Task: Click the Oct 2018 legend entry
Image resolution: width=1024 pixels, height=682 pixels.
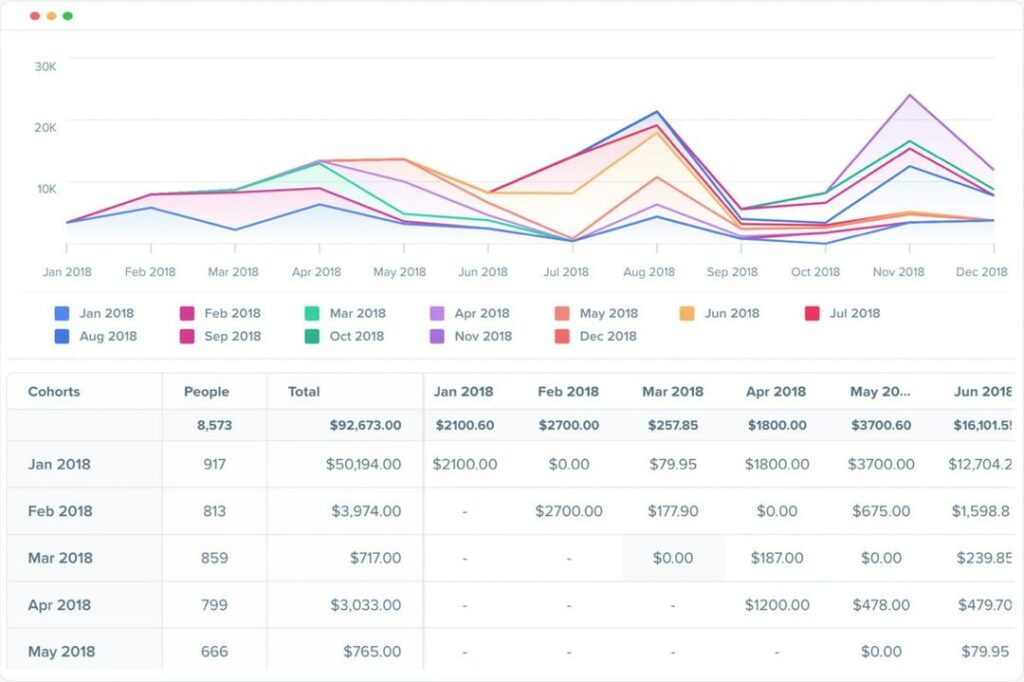Action: click(x=345, y=336)
